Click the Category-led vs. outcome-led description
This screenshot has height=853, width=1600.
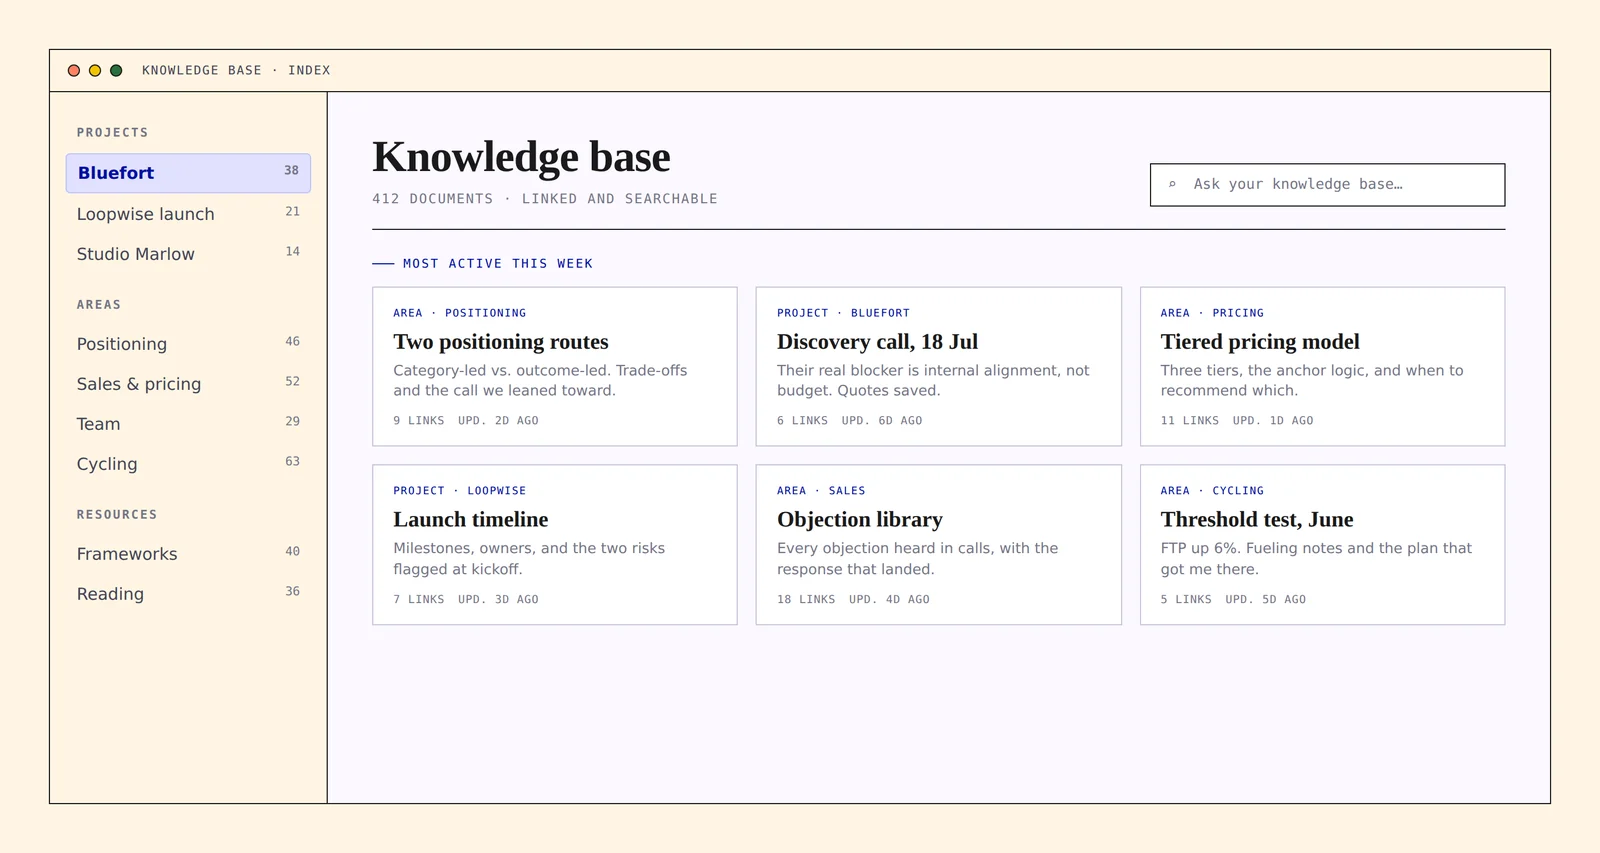[x=540, y=381]
